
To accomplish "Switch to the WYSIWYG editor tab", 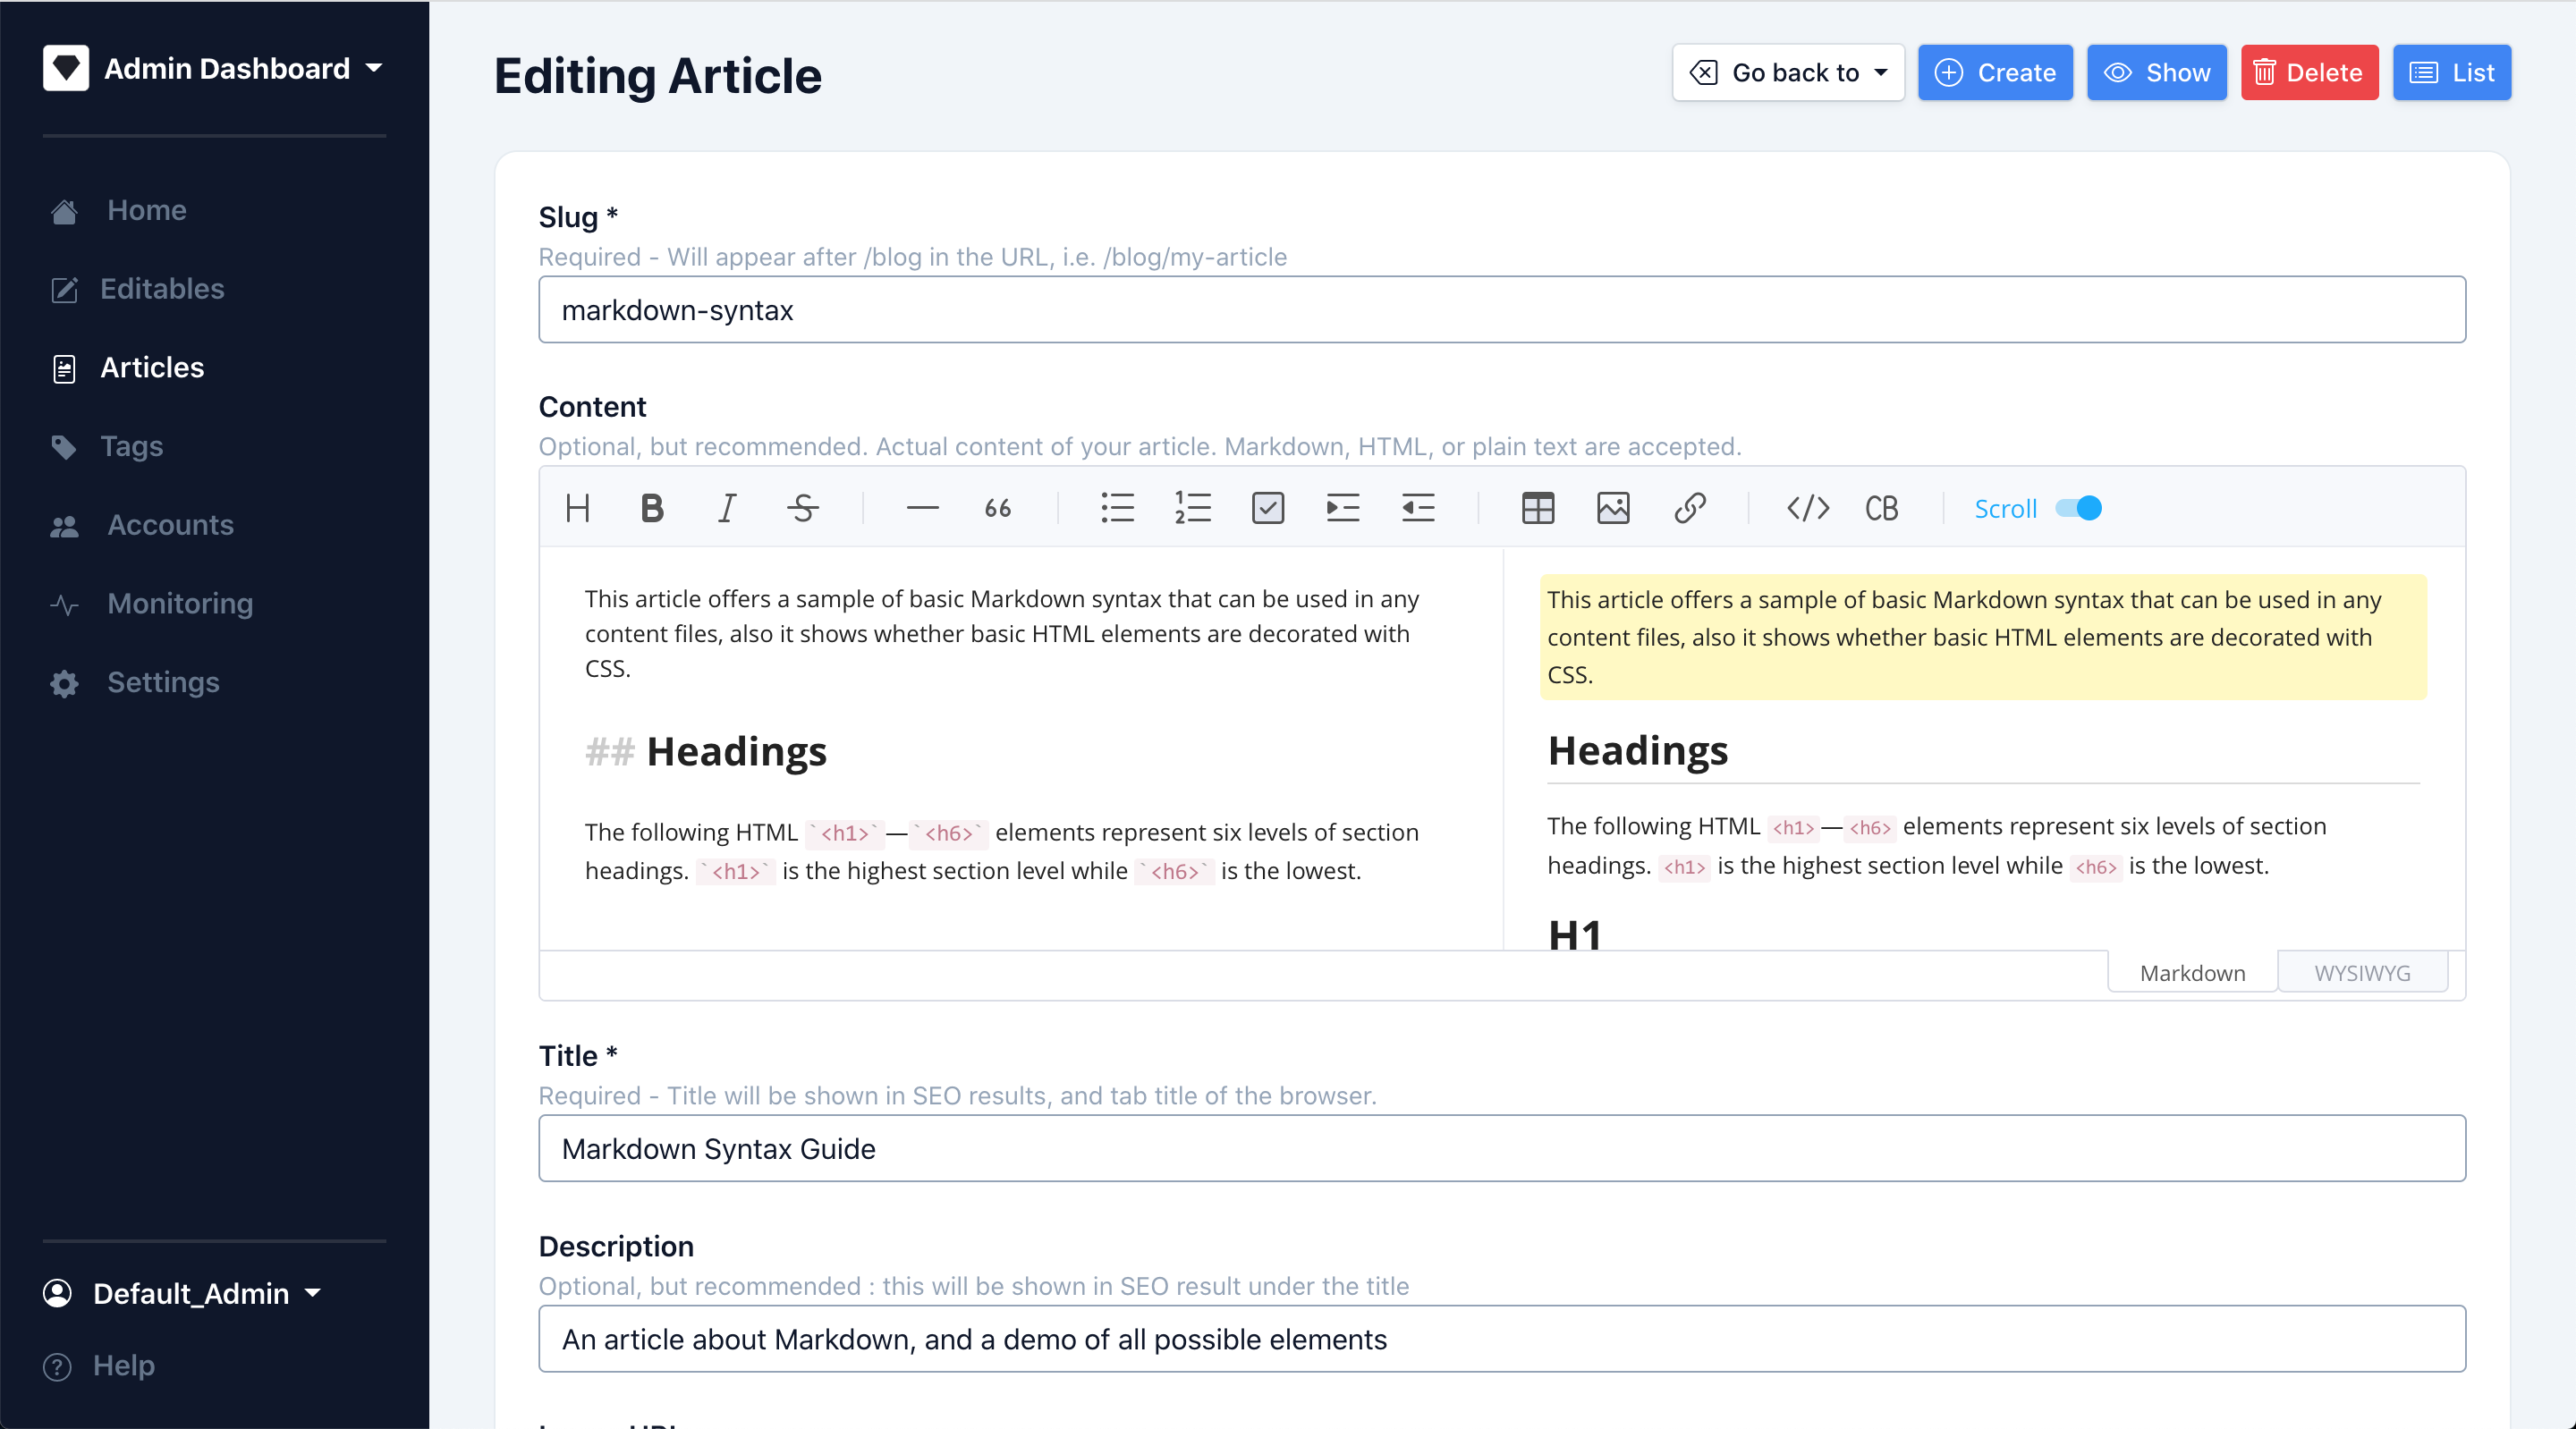I will tap(2362, 972).
